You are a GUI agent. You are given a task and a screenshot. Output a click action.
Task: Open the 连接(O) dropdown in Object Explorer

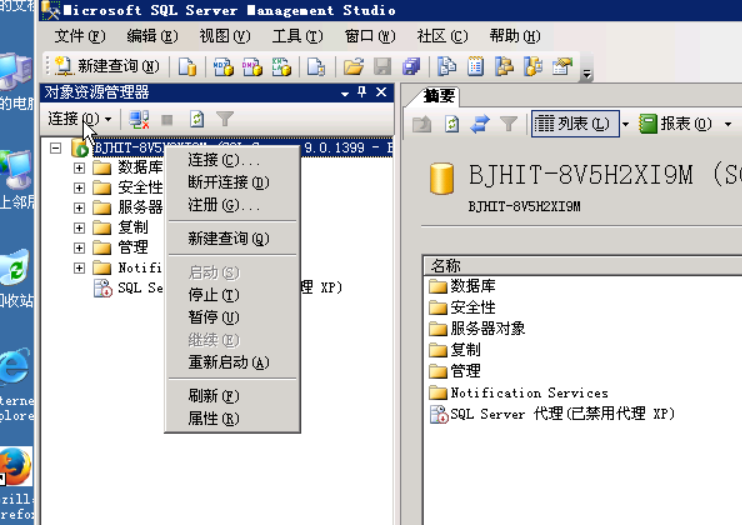[80, 119]
